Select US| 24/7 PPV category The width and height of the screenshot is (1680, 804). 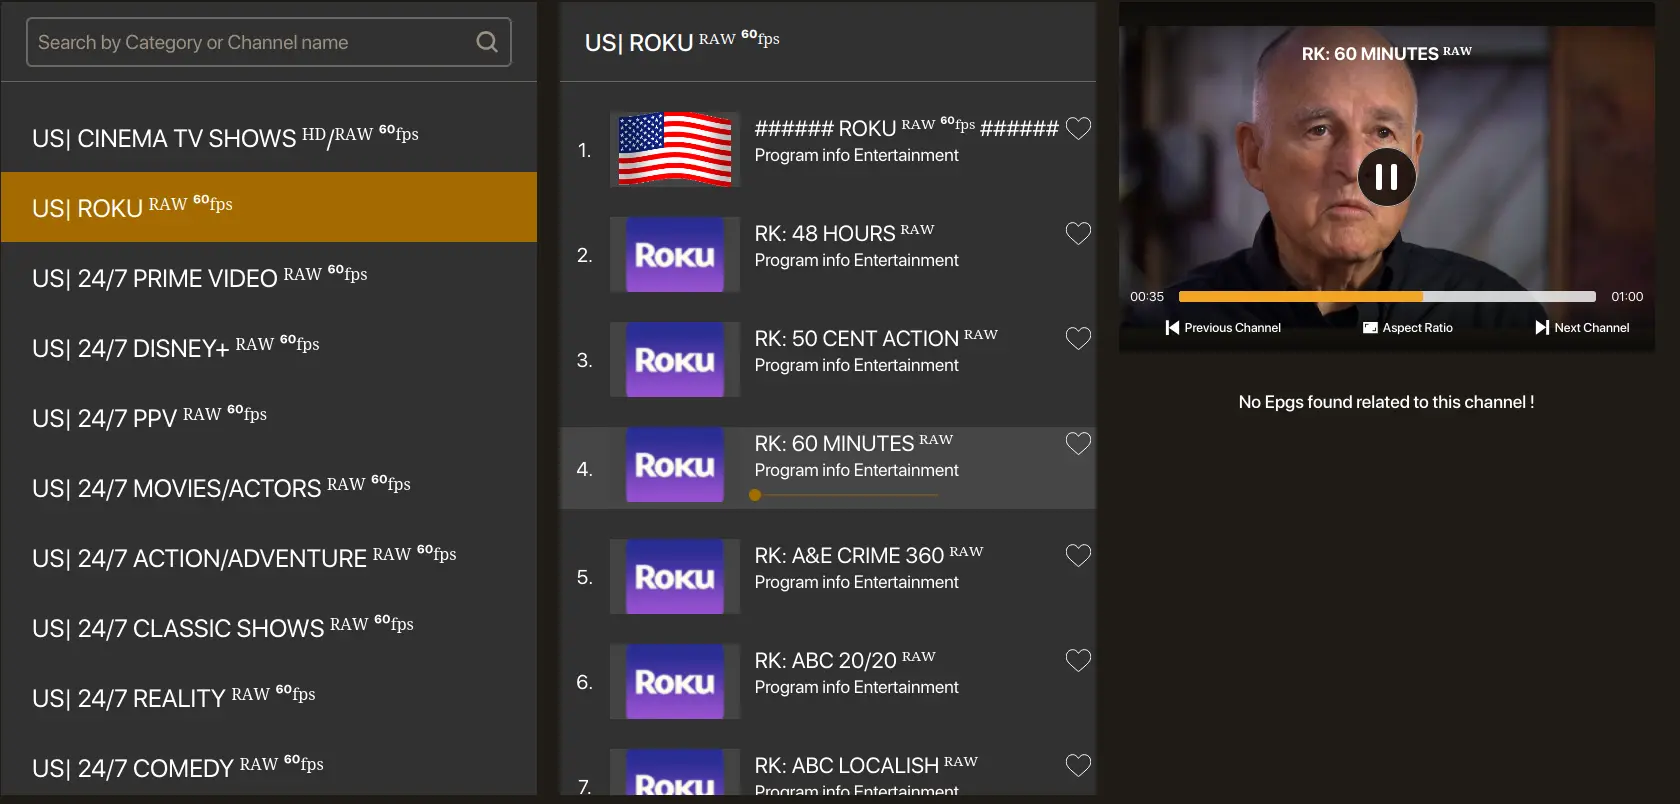pyautogui.click(x=268, y=417)
